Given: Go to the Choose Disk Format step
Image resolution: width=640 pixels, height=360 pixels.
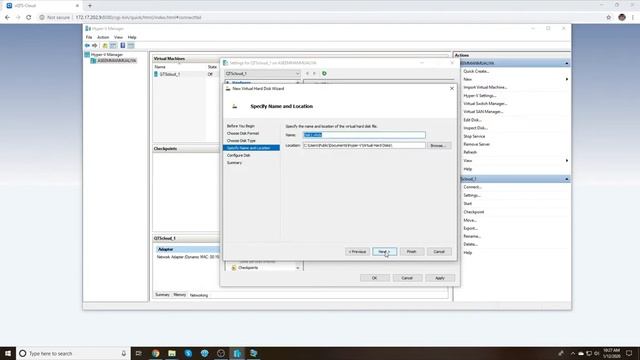Looking at the screenshot, I should click(x=243, y=133).
